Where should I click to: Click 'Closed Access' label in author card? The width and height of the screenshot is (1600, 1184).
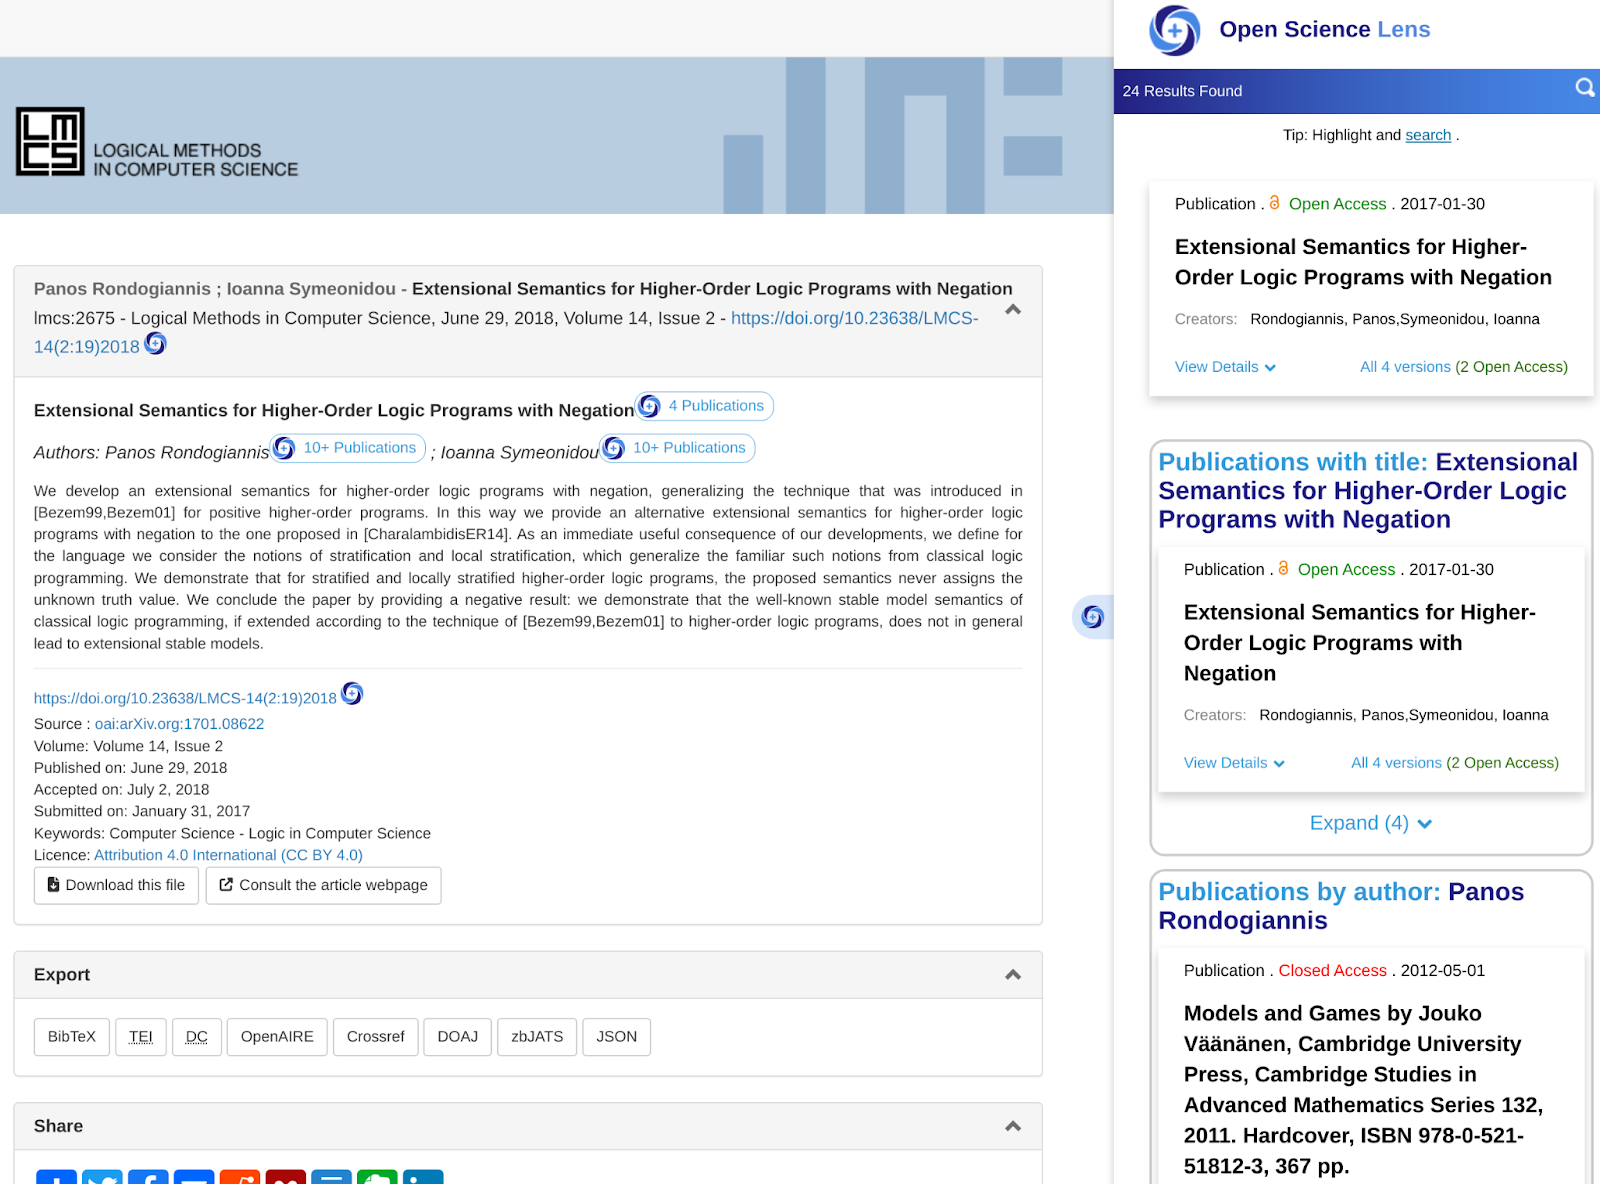click(x=1332, y=971)
